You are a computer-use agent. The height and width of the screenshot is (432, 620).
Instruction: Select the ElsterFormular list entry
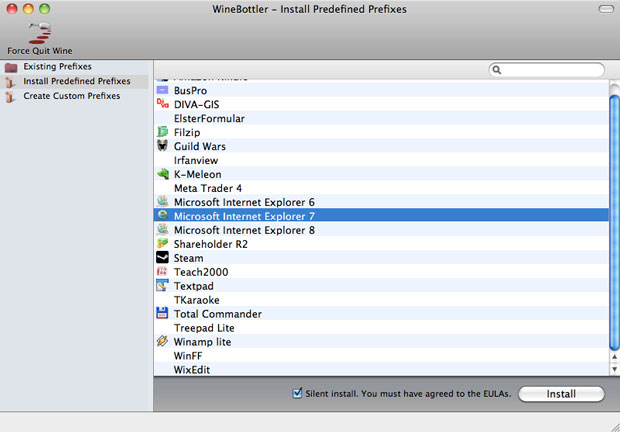pyautogui.click(x=209, y=119)
